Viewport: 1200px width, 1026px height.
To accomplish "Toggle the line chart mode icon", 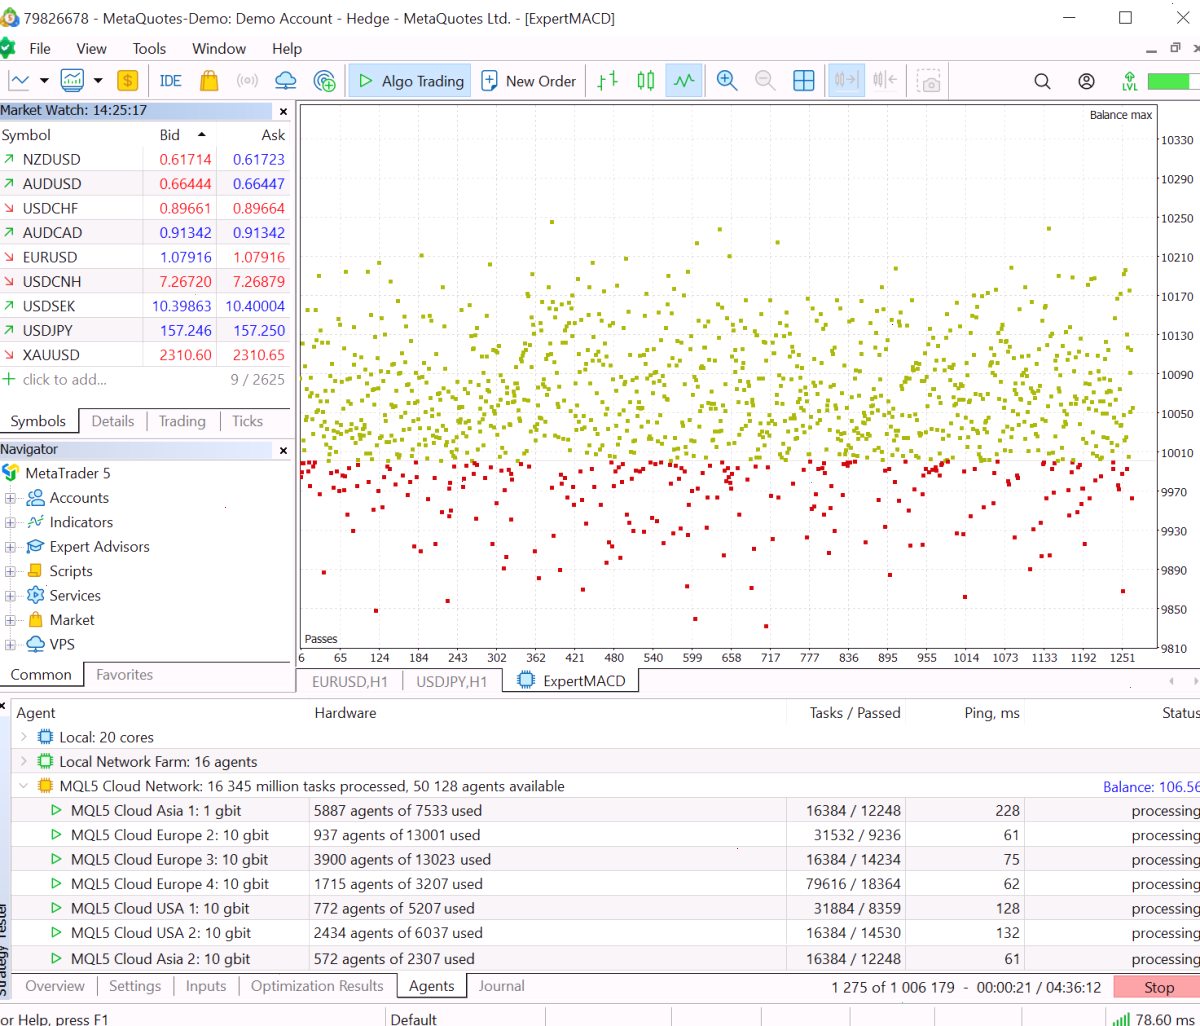I will tap(684, 81).
